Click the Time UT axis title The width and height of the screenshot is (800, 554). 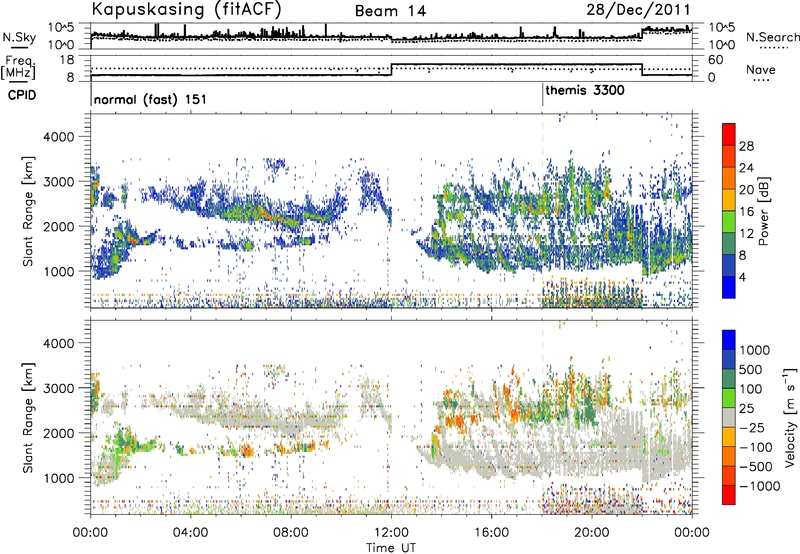[x=391, y=547]
